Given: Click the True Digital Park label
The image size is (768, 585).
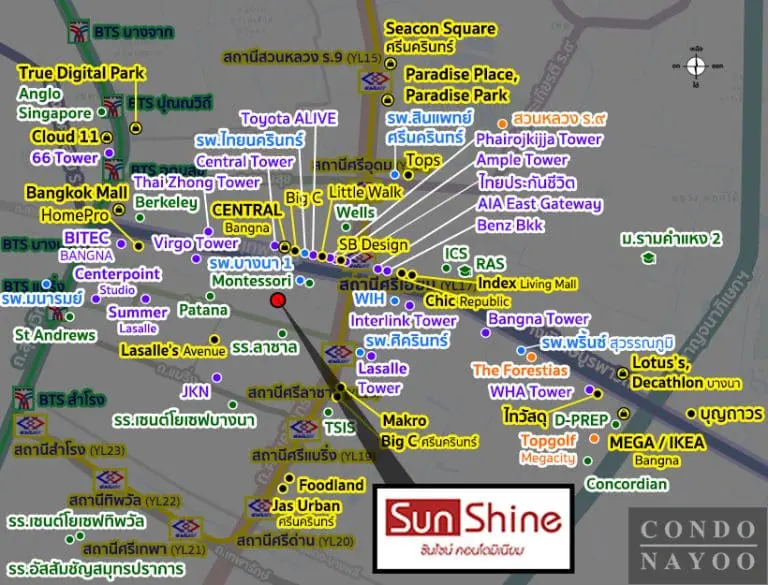Looking at the screenshot, I should coord(81,73).
